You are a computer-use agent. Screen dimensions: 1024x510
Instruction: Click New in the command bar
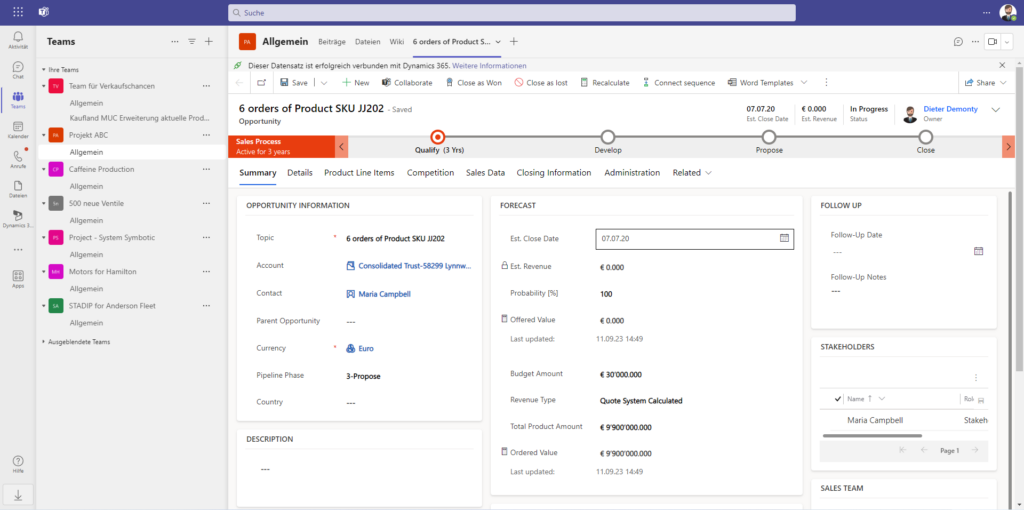[355, 83]
